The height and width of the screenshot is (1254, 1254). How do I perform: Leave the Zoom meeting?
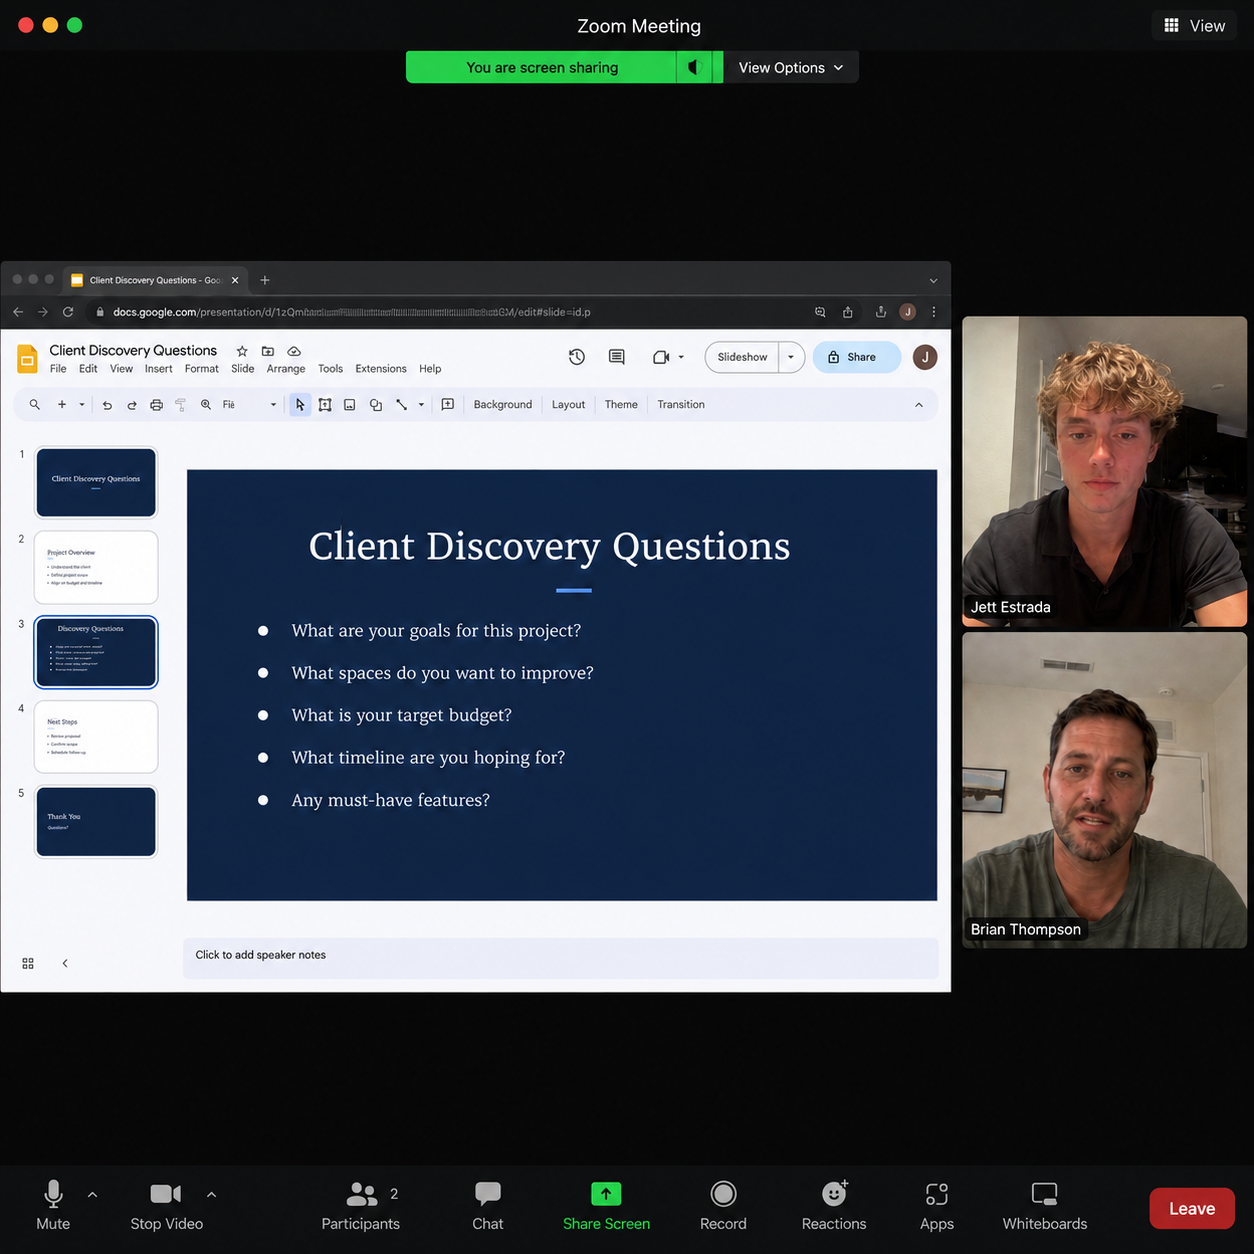click(x=1192, y=1208)
